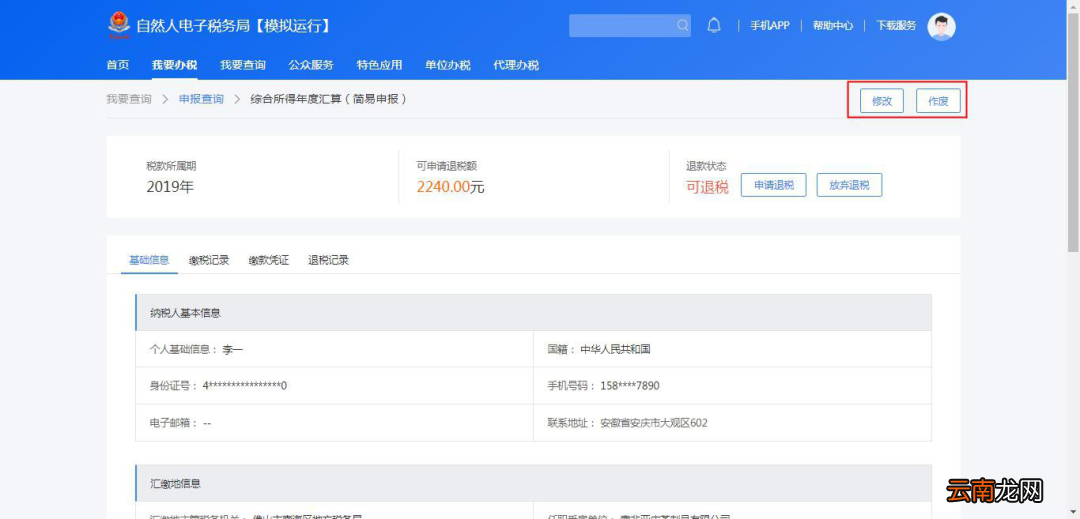The image size is (1080, 519).
Task: Click the 修改 button
Action: click(x=882, y=101)
